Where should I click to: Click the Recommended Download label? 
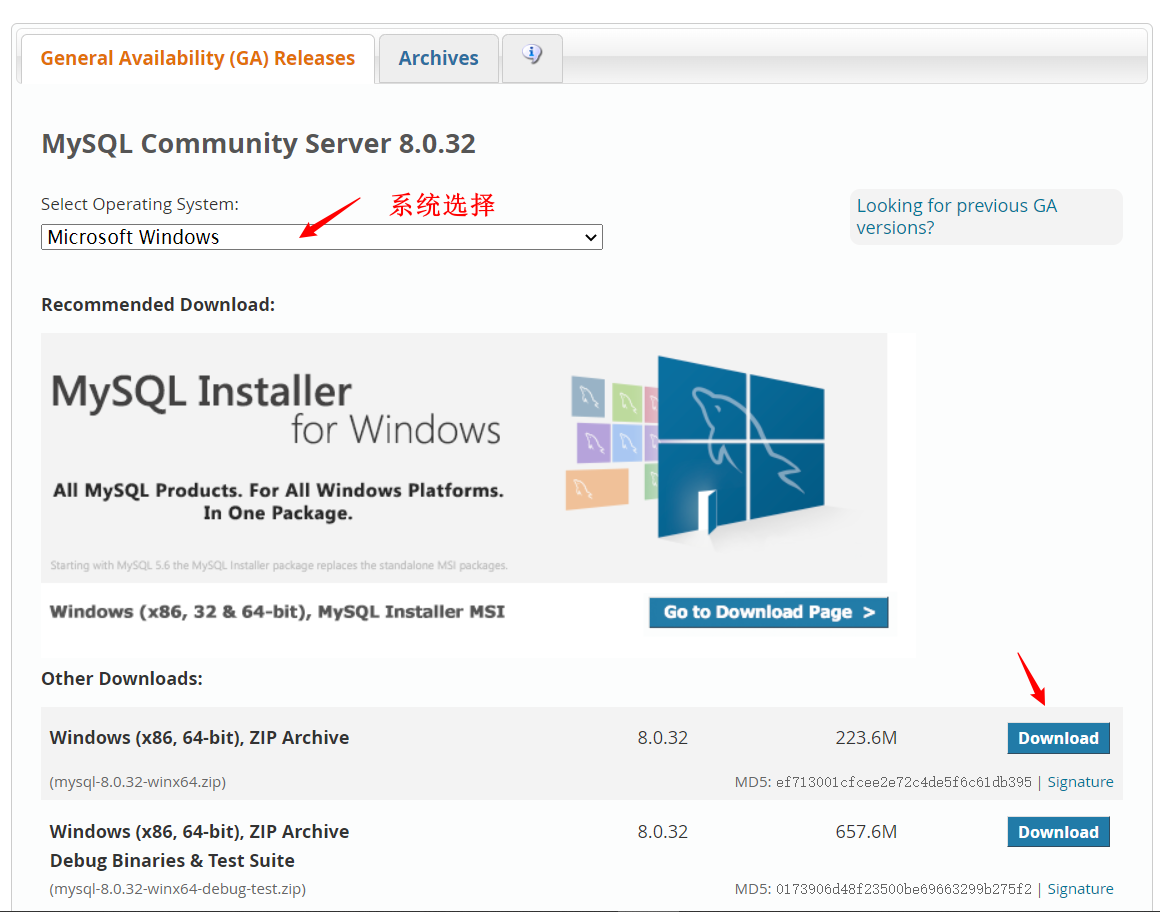tap(158, 305)
